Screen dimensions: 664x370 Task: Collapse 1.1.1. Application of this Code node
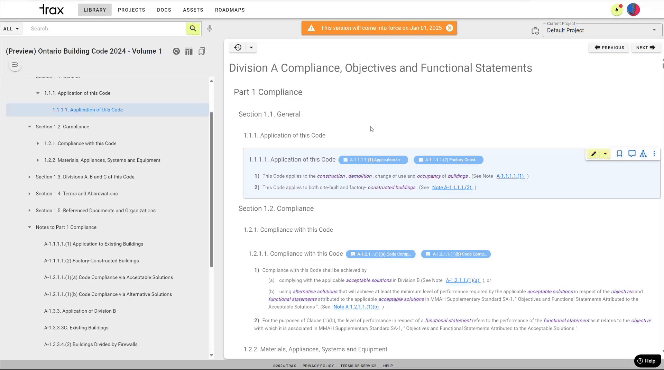tap(38, 93)
